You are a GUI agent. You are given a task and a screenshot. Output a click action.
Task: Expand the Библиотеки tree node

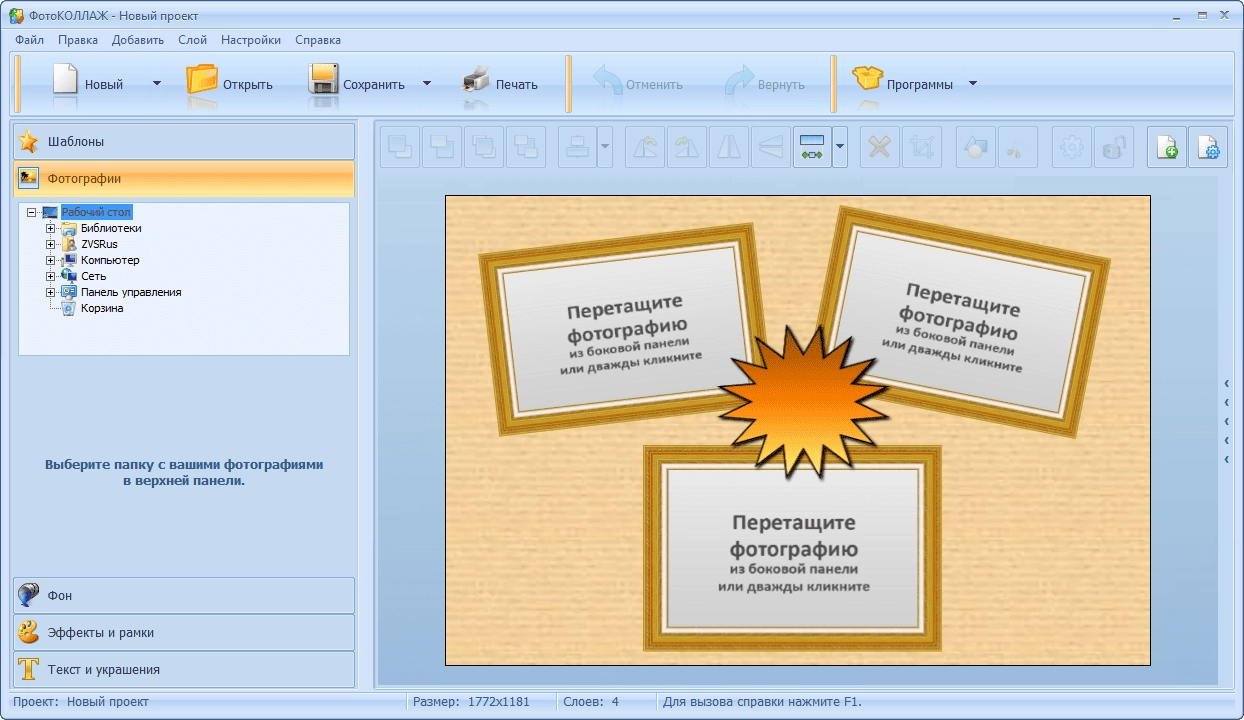pos(50,228)
